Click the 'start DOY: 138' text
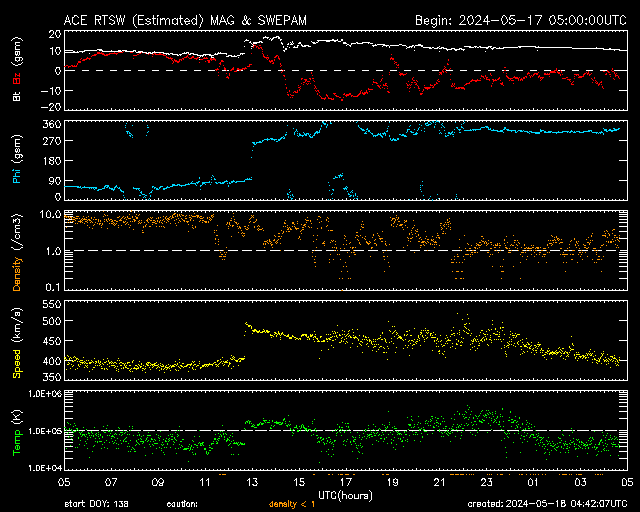 pos(96,504)
